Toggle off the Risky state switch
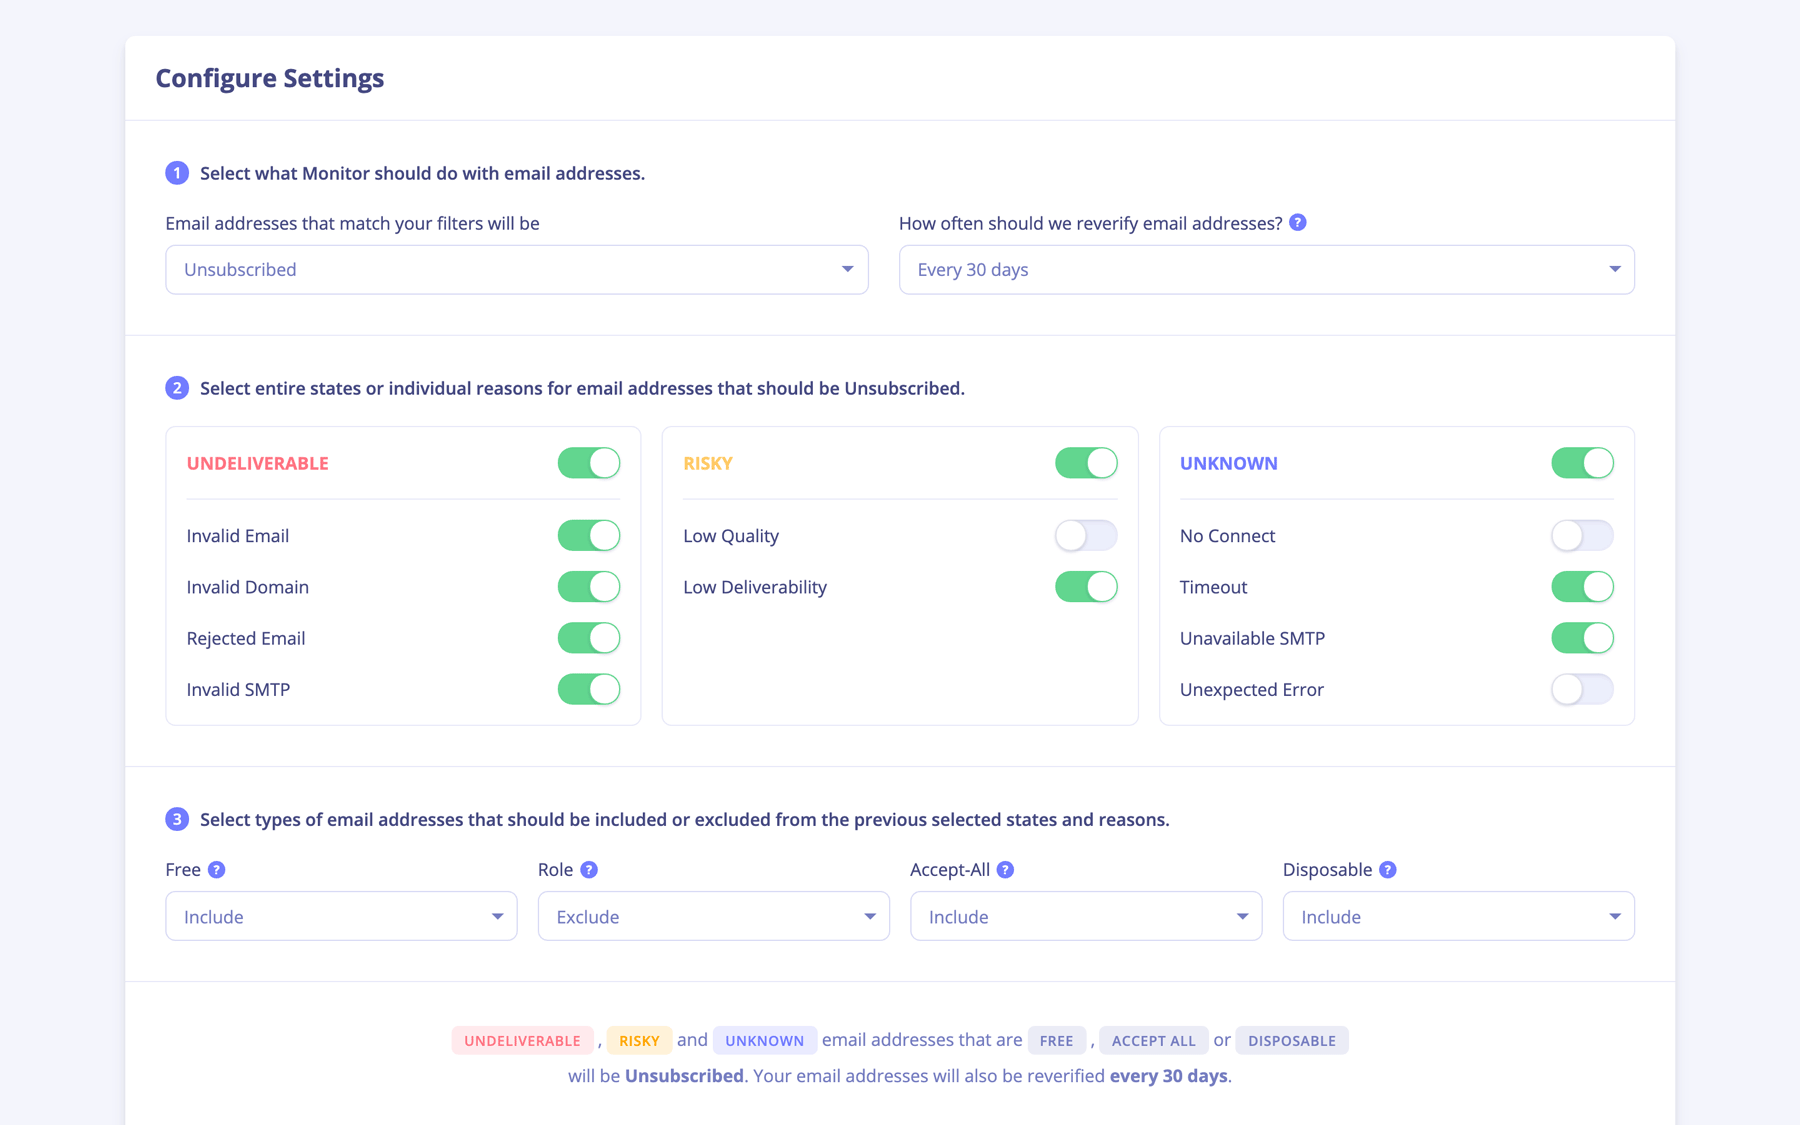 (x=1085, y=463)
